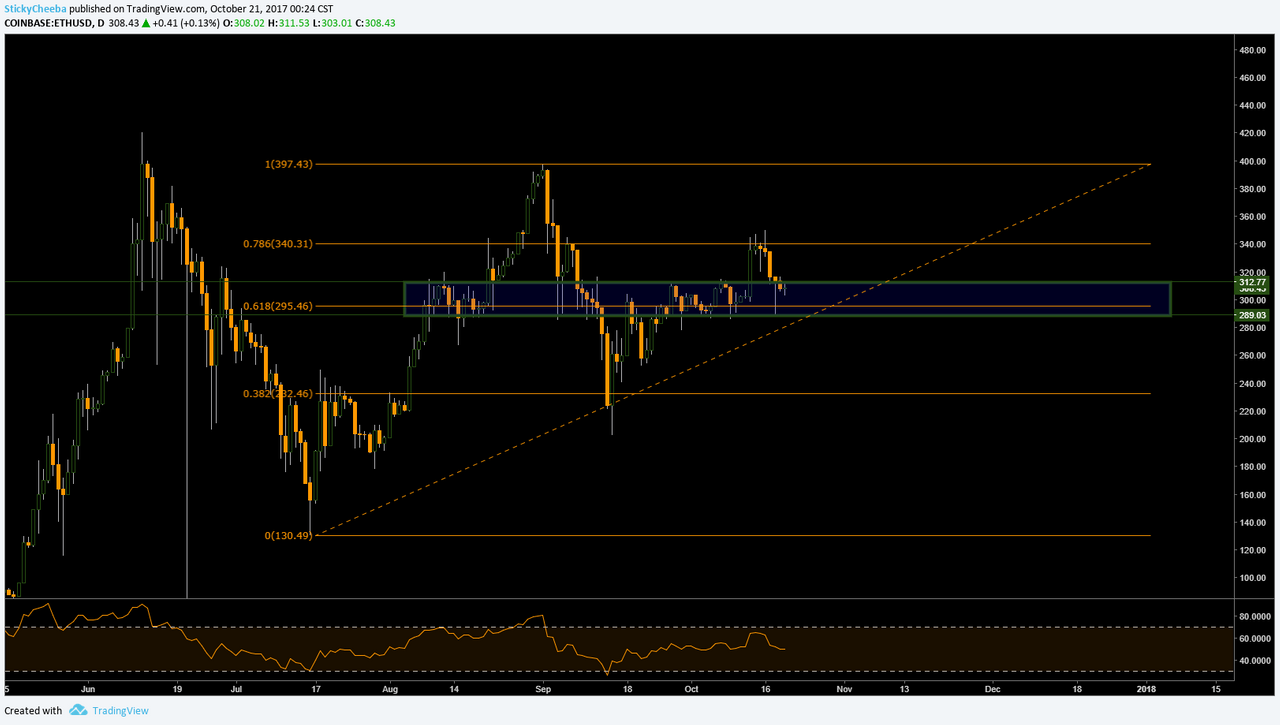Open the StickyCheeba author link
This screenshot has height=725, width=1280.
pyautogui.click(x=32, y=9)
